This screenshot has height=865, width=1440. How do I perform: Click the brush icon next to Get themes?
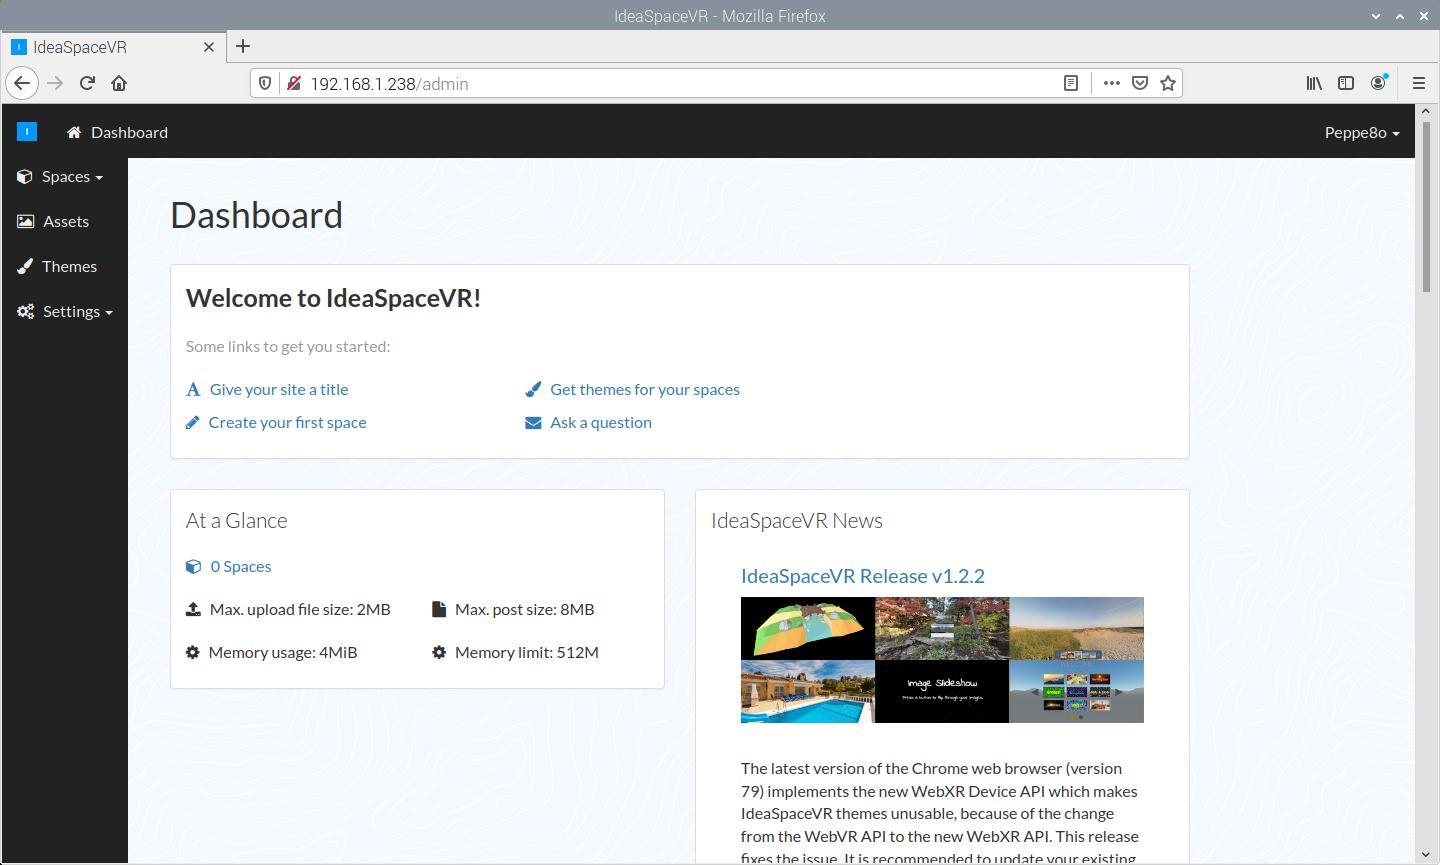[533, 390]
